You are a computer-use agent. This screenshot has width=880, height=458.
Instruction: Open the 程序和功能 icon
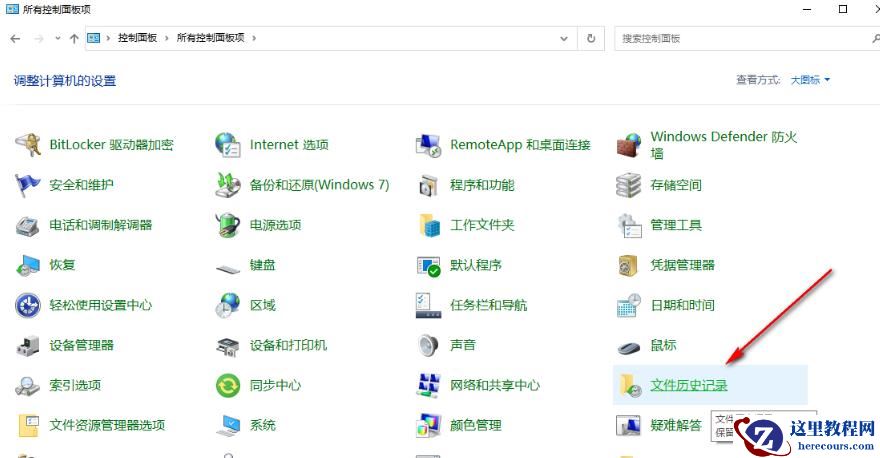pyautogui.click(x=428, y=185)
